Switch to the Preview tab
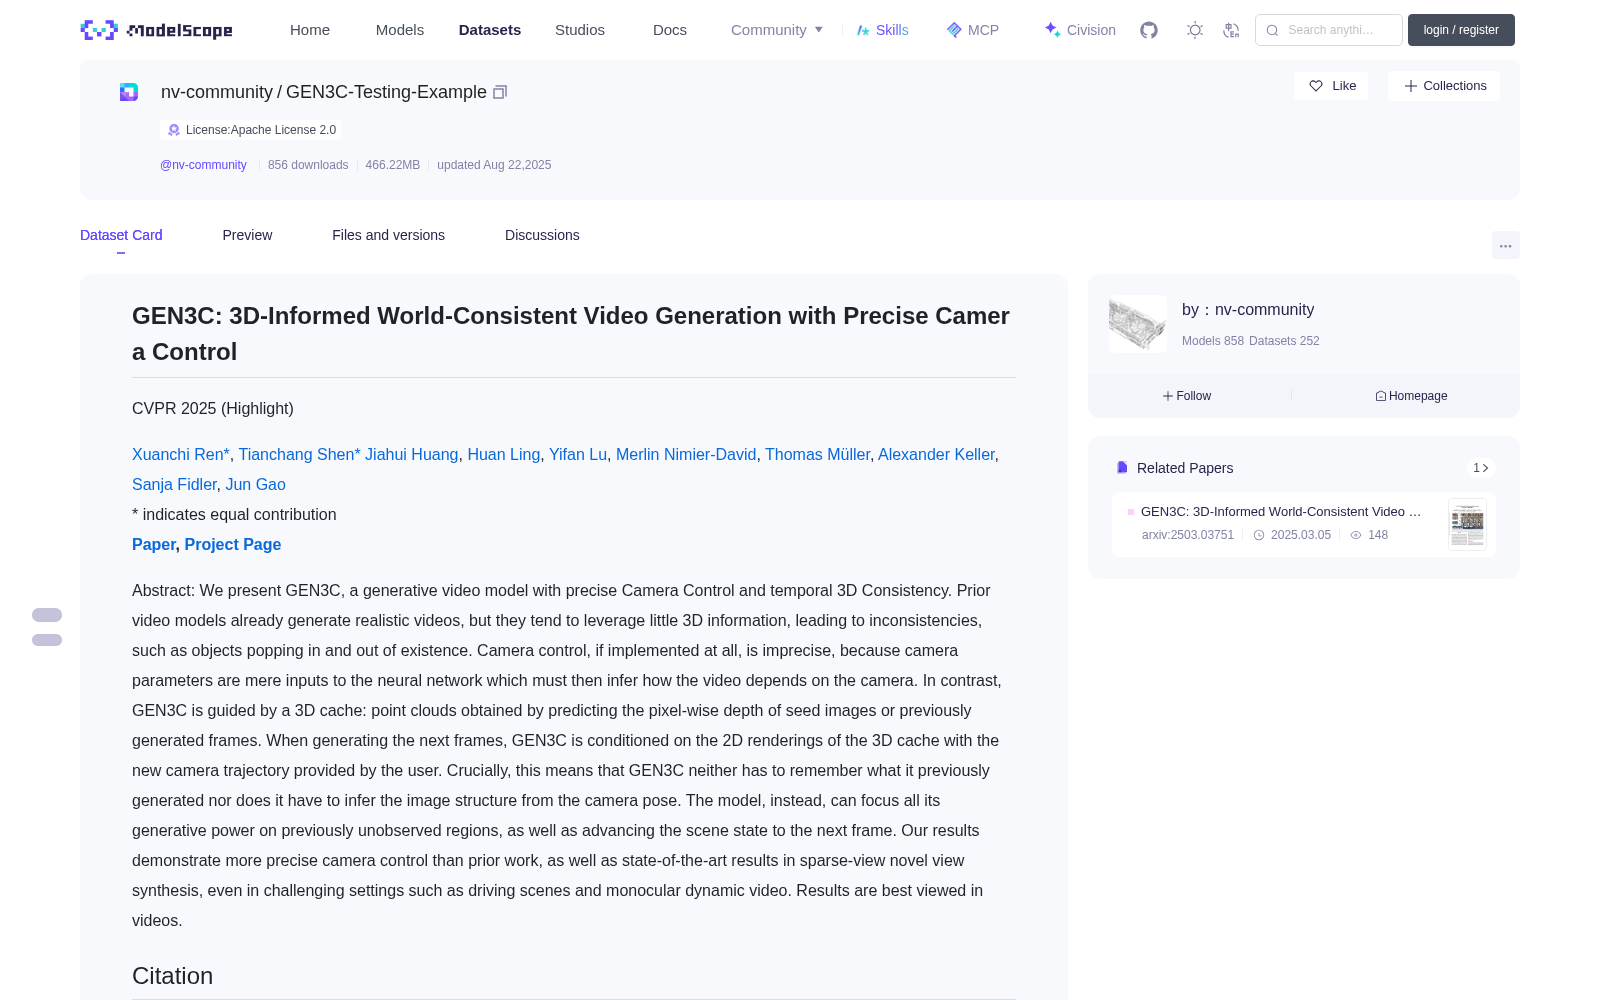The width and height of the screenshot is (1600, 1000). point(247,235)
